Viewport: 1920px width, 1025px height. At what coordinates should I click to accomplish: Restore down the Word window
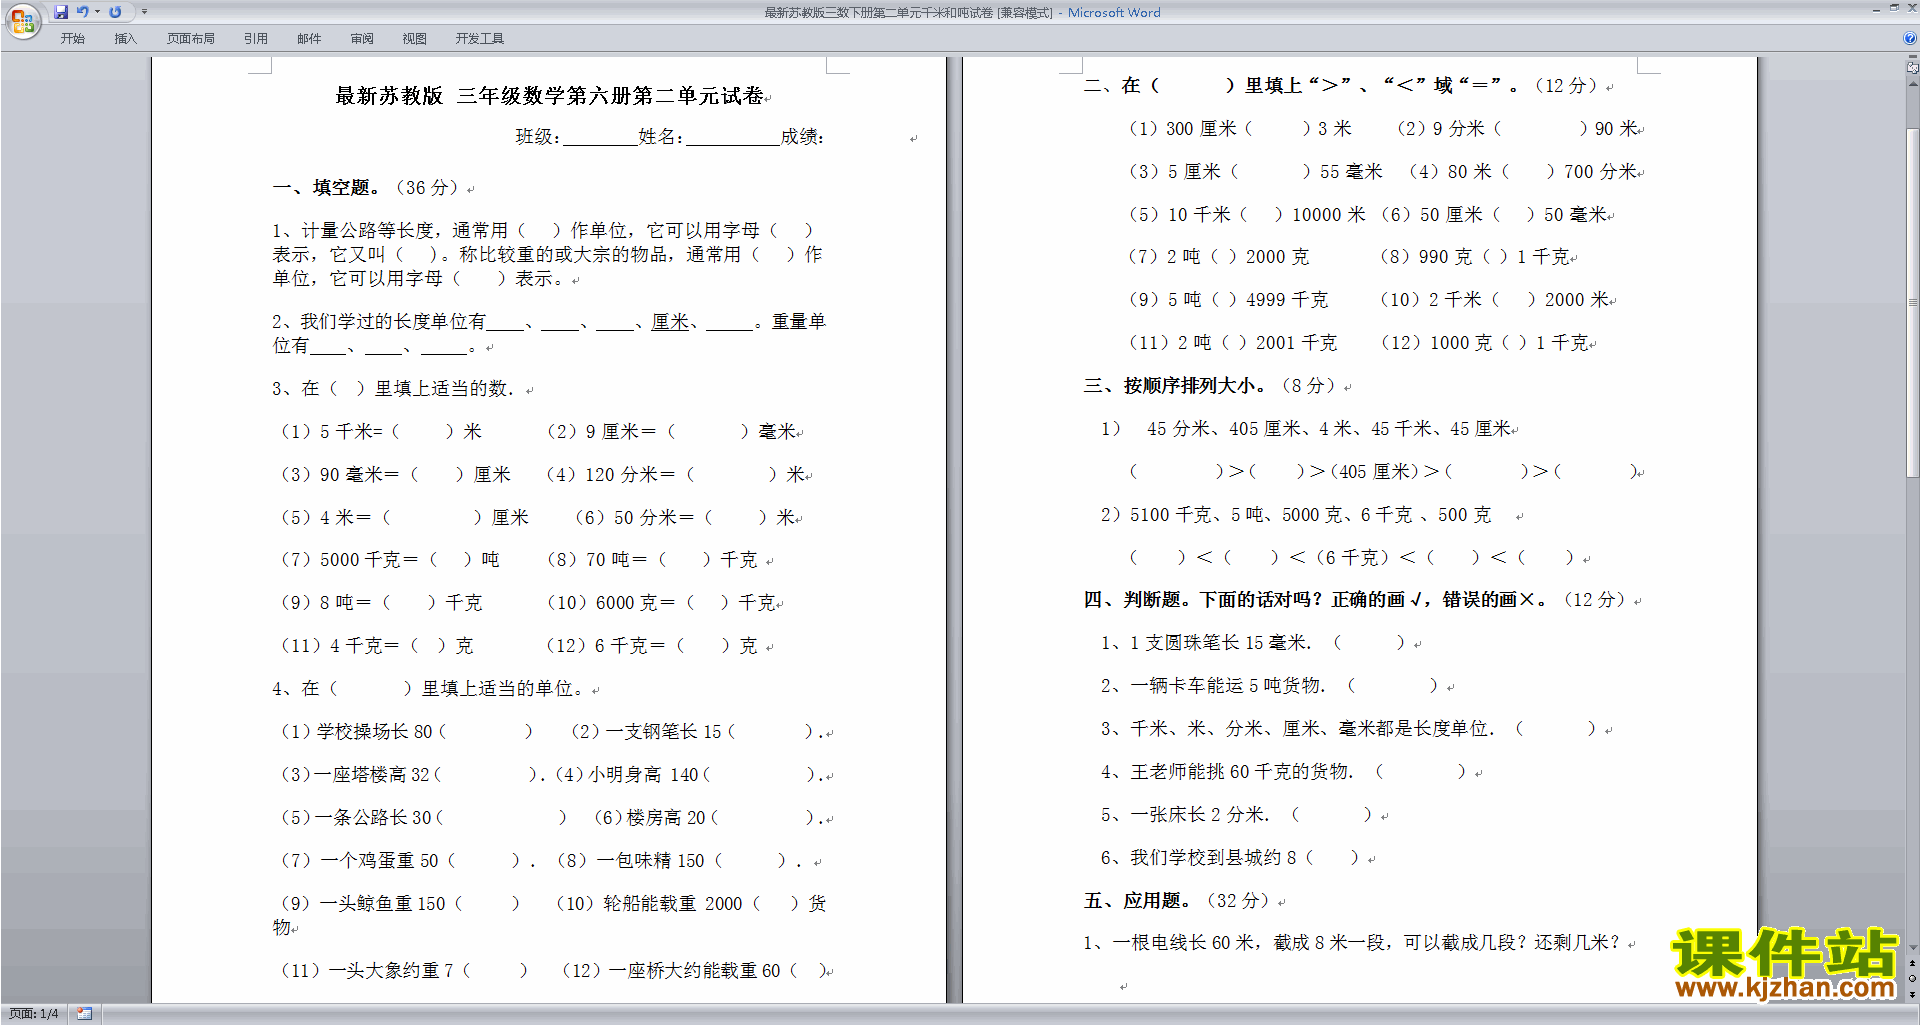coord(1894,8)
